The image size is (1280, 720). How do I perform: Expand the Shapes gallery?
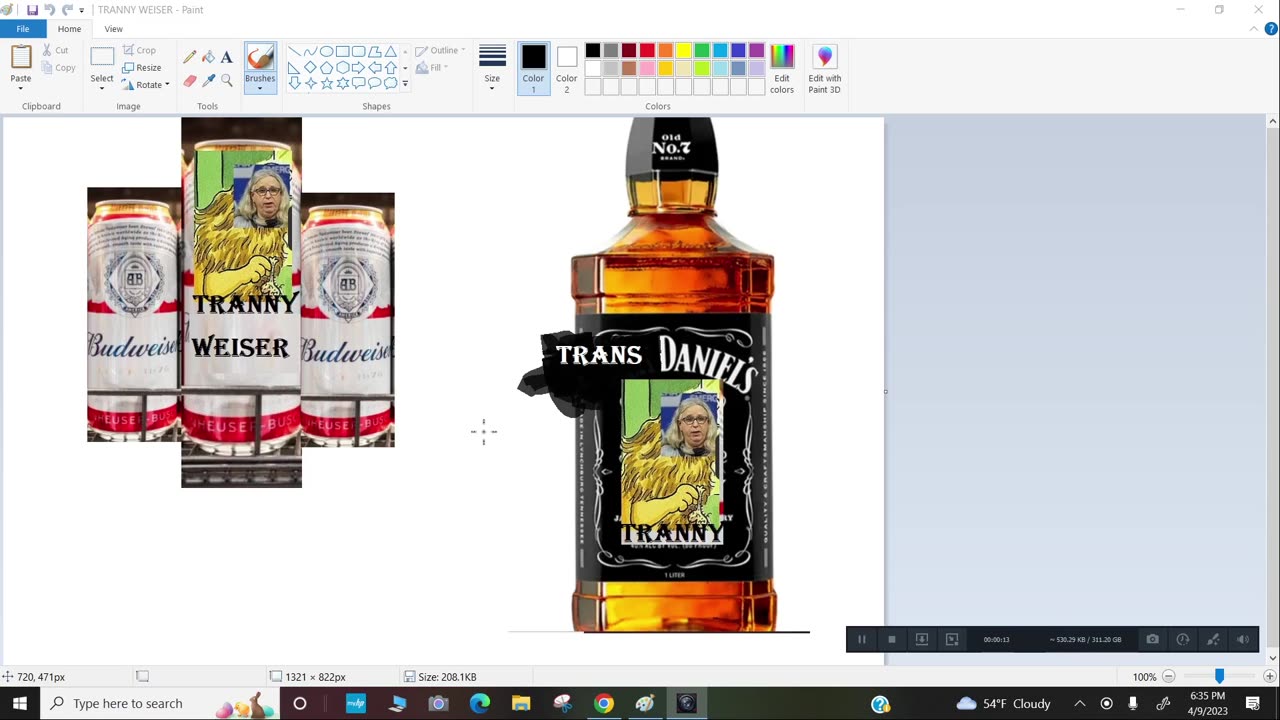tap(405, 83)
